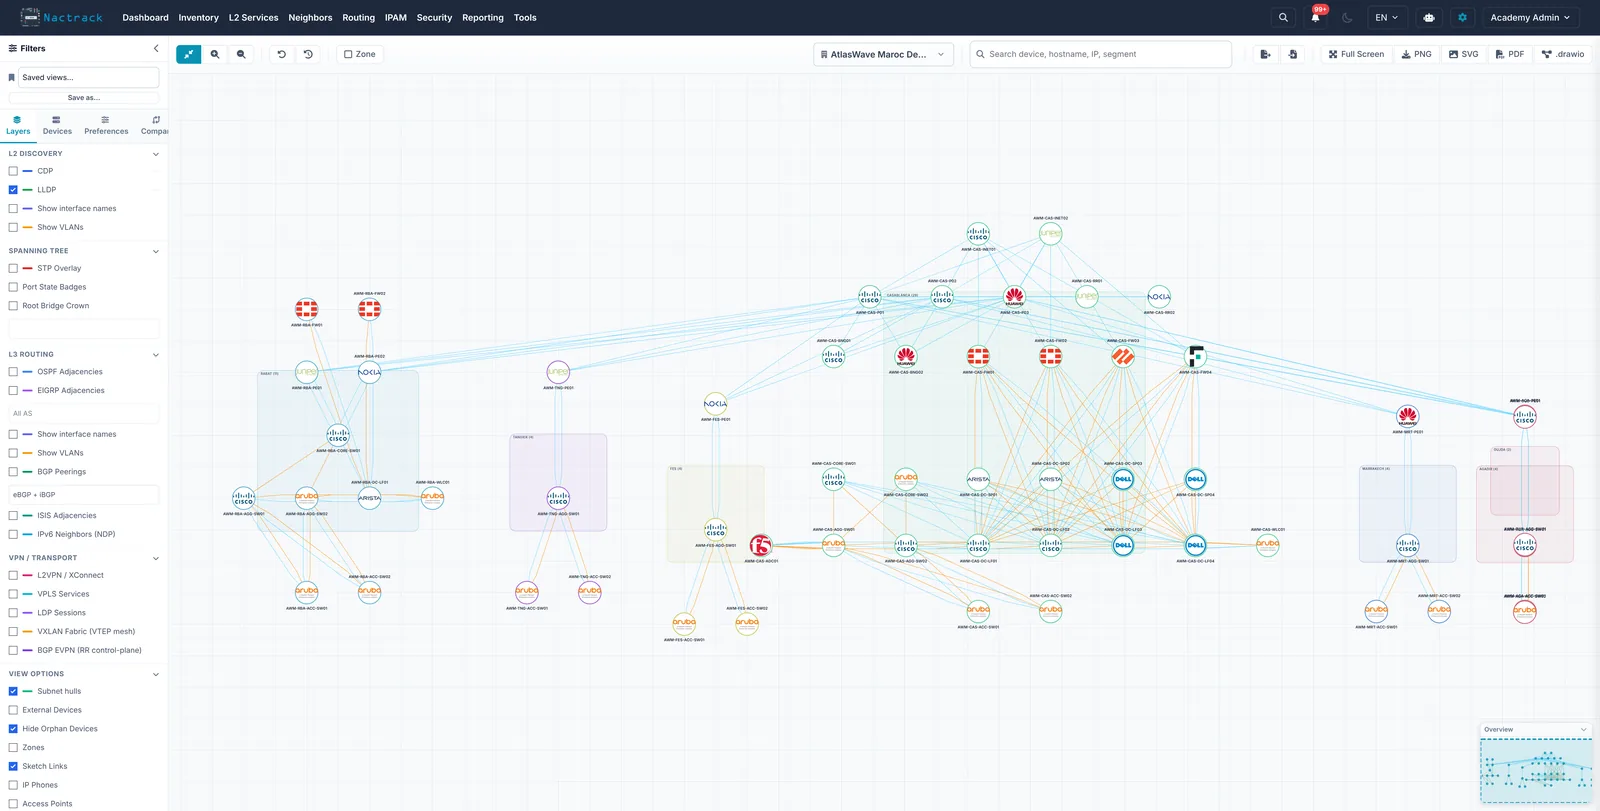1600x811 pixels.
Task: Open notifications bell with 99+ badge
Action: point(1315,17)
